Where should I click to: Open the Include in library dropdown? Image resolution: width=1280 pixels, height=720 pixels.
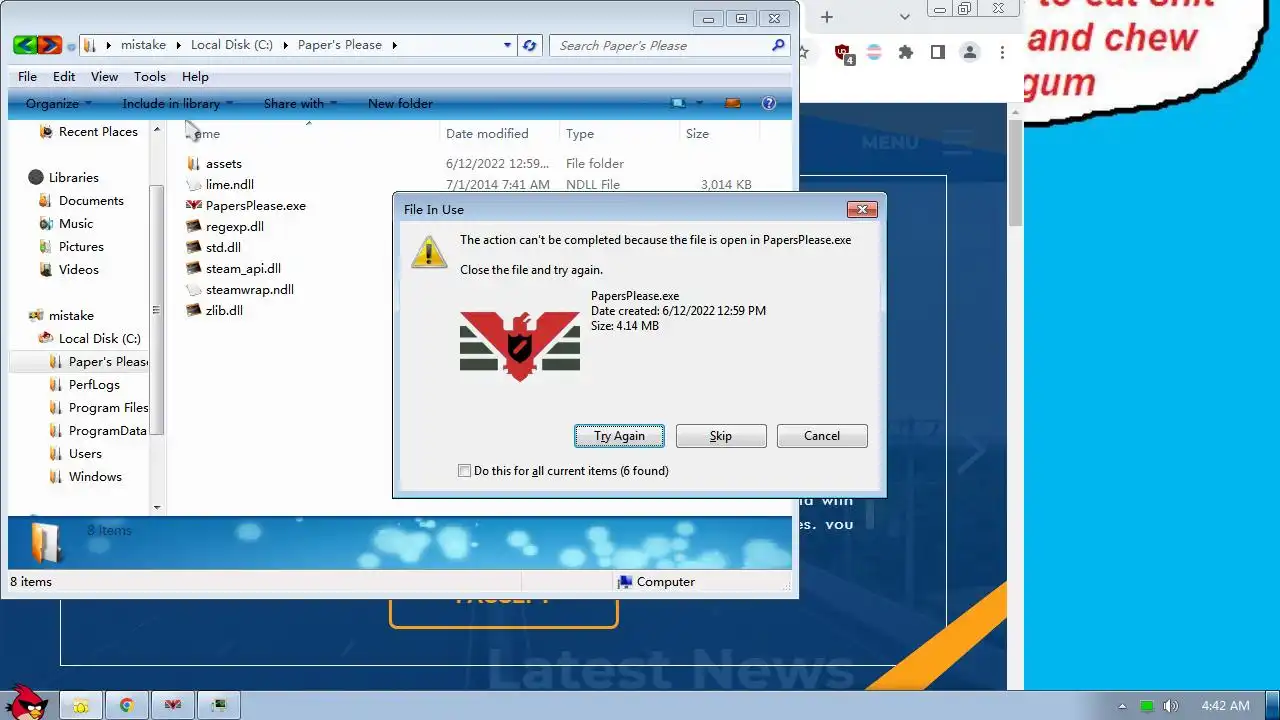tap(178, 103)
